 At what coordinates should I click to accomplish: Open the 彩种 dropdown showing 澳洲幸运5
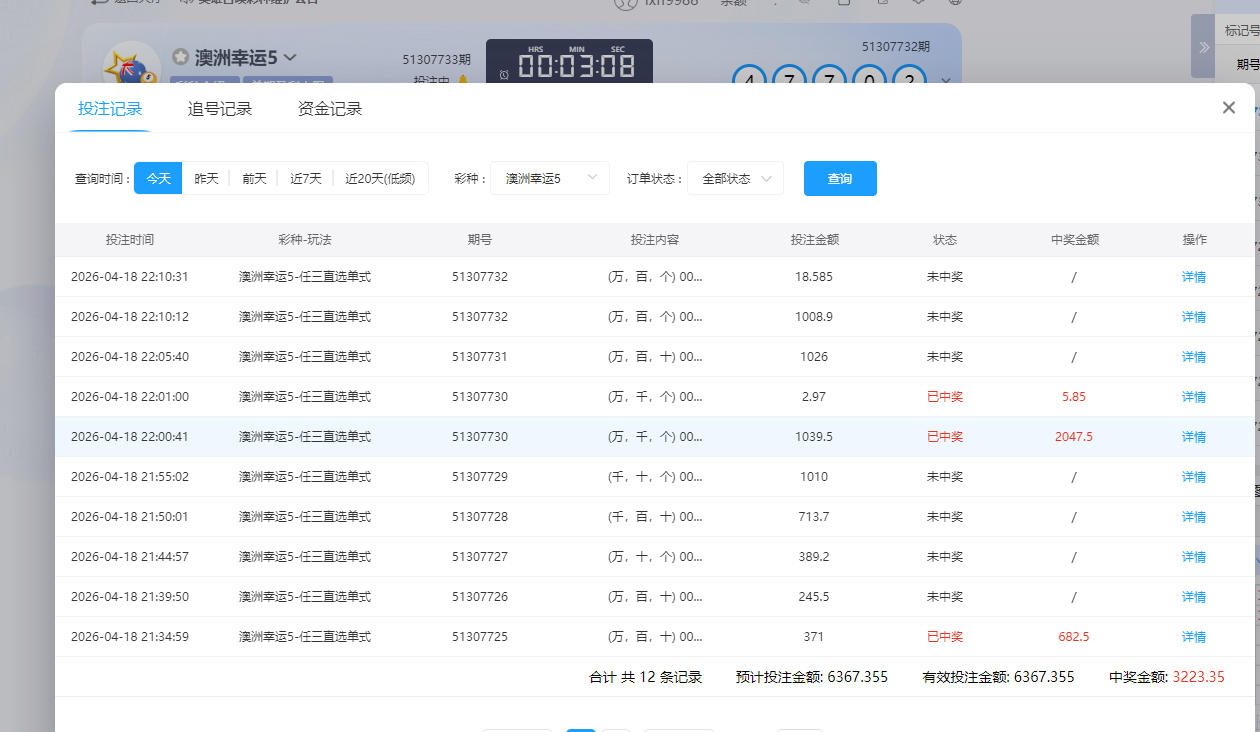coord(550,178)
